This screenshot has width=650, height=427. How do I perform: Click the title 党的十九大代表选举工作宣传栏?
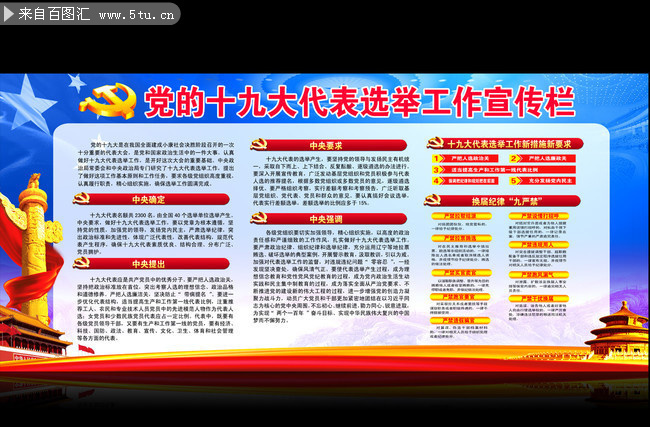tap(359, 102)
